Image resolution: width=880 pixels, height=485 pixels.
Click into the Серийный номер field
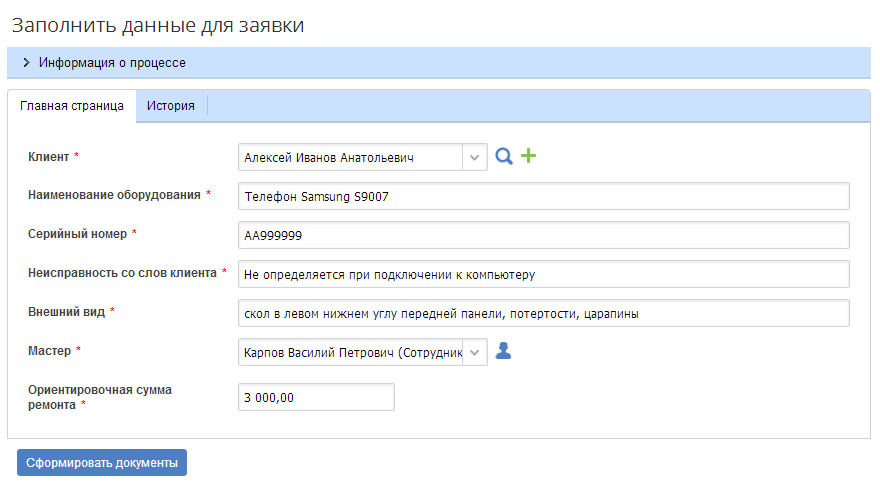tap(543, 235)
